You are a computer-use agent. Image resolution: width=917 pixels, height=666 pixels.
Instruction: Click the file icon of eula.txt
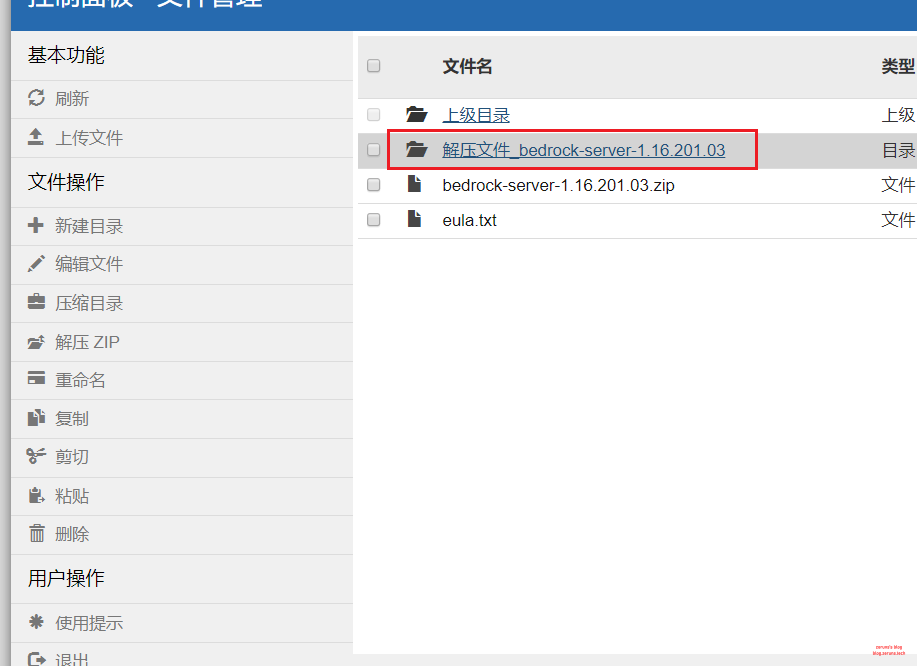(x=415, y=219)
